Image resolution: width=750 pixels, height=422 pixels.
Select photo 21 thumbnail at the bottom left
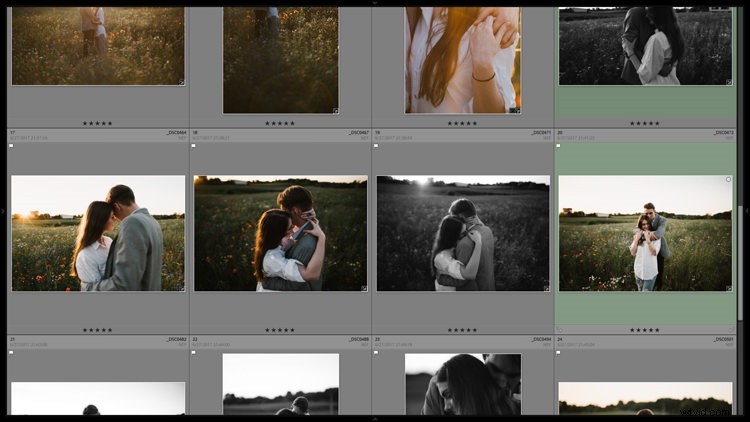tap(98, 399)
